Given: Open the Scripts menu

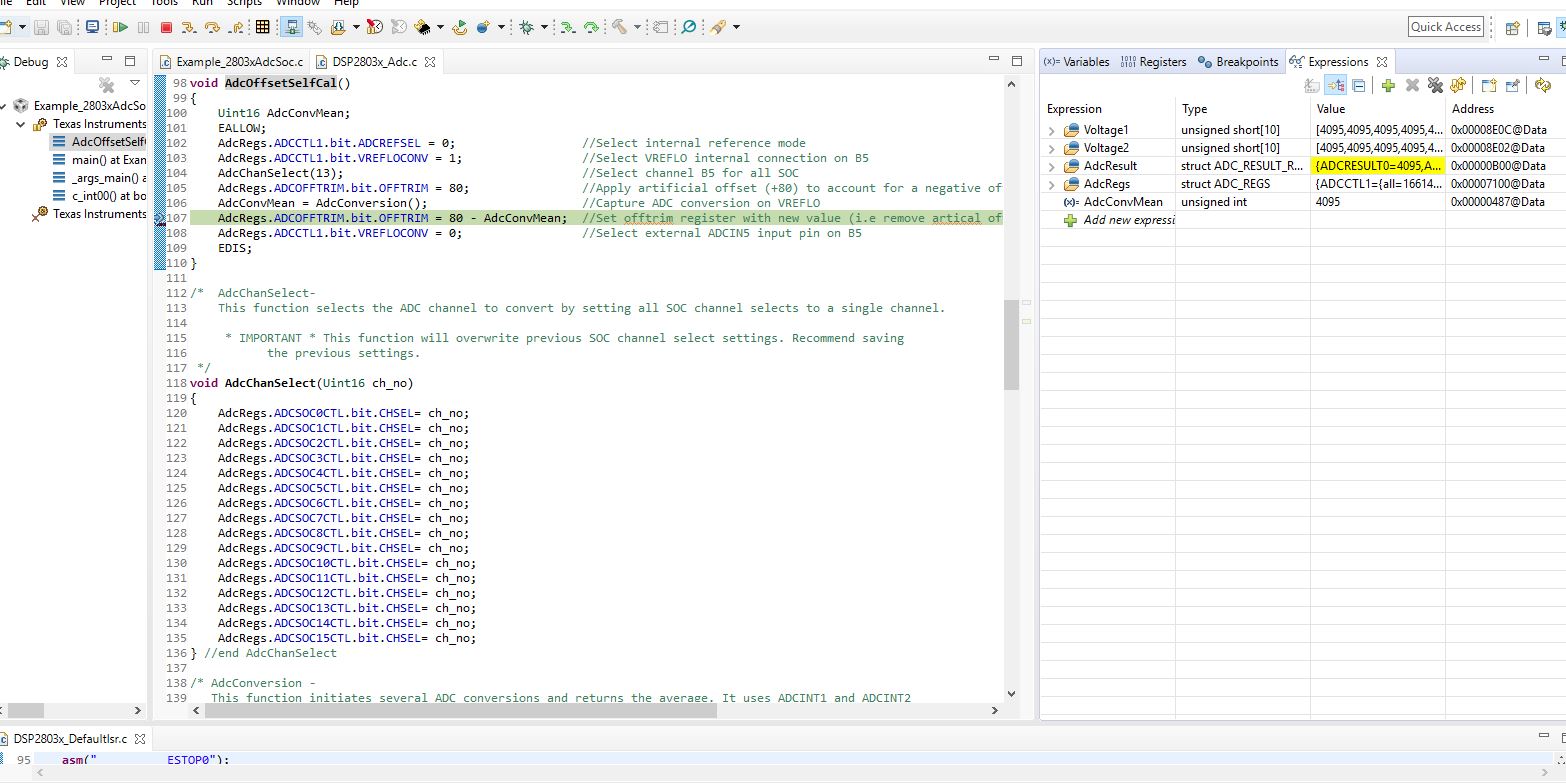Looking at the screenshot, I should coord(244,3).
